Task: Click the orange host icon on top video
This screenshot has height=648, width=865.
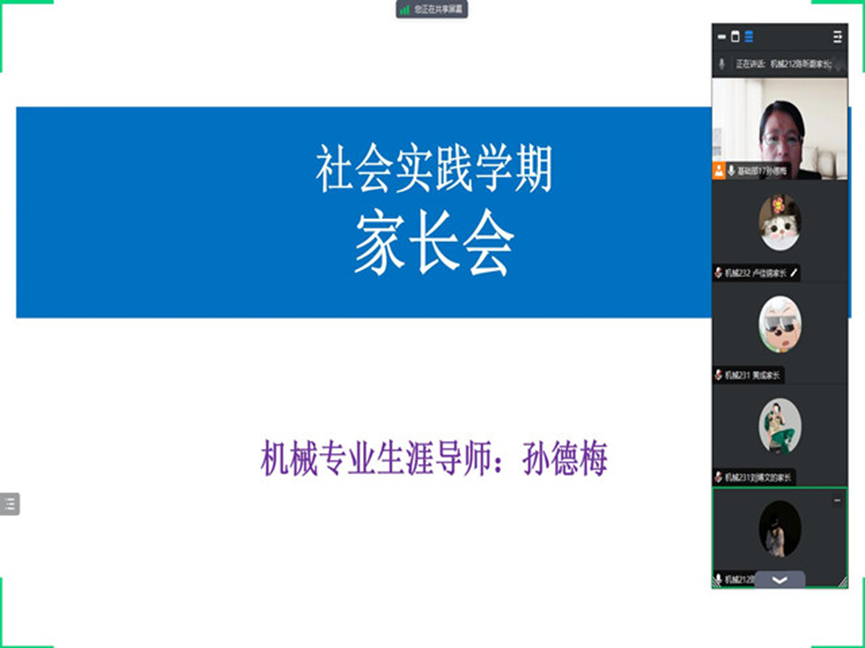Action: pyautogui.click(x=719, y=171)
